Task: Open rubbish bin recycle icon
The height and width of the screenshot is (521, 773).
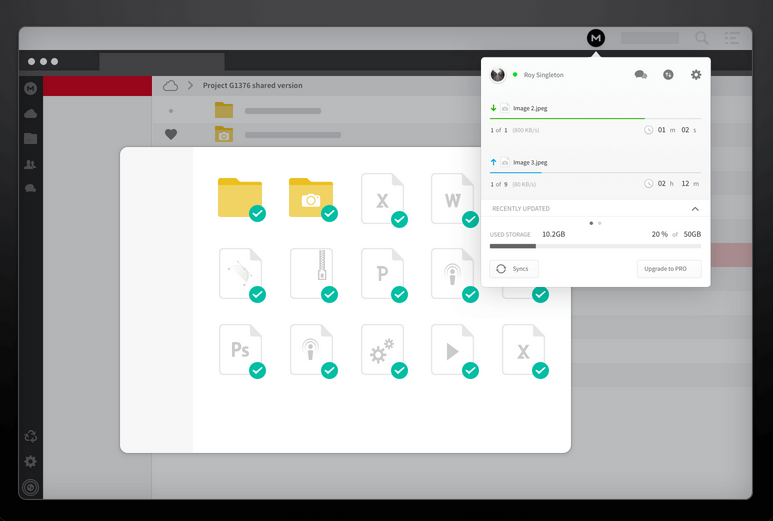Action: [x=31, y=436]
